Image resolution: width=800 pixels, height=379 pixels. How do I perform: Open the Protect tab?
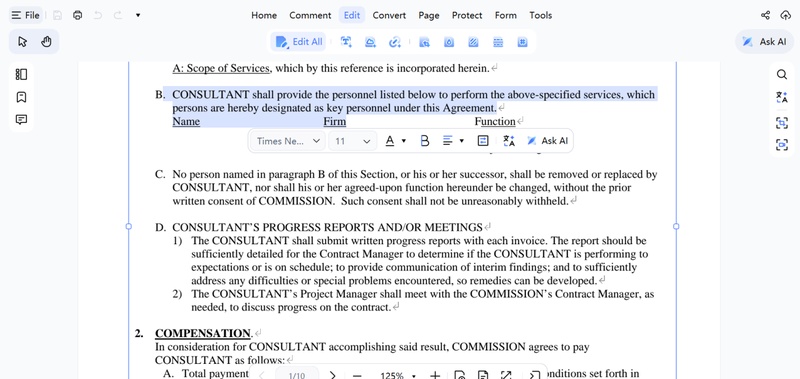(467, 15)
